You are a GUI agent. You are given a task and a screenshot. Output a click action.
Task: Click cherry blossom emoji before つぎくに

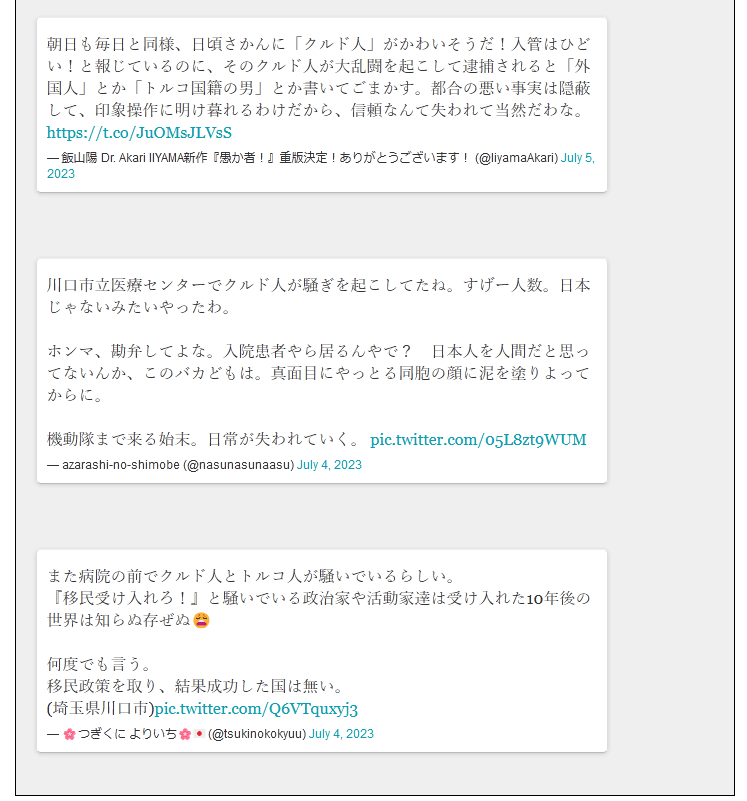[69, 734]
